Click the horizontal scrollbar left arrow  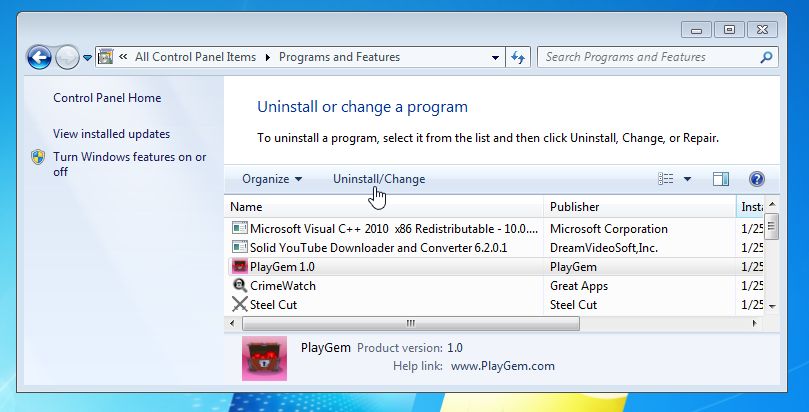pyautogui.click(x=232, y=324)
